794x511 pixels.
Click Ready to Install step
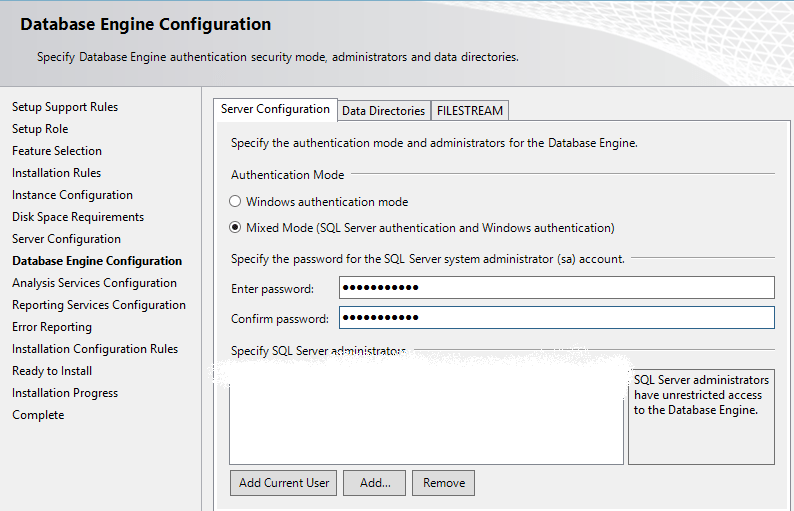[52, 371]
